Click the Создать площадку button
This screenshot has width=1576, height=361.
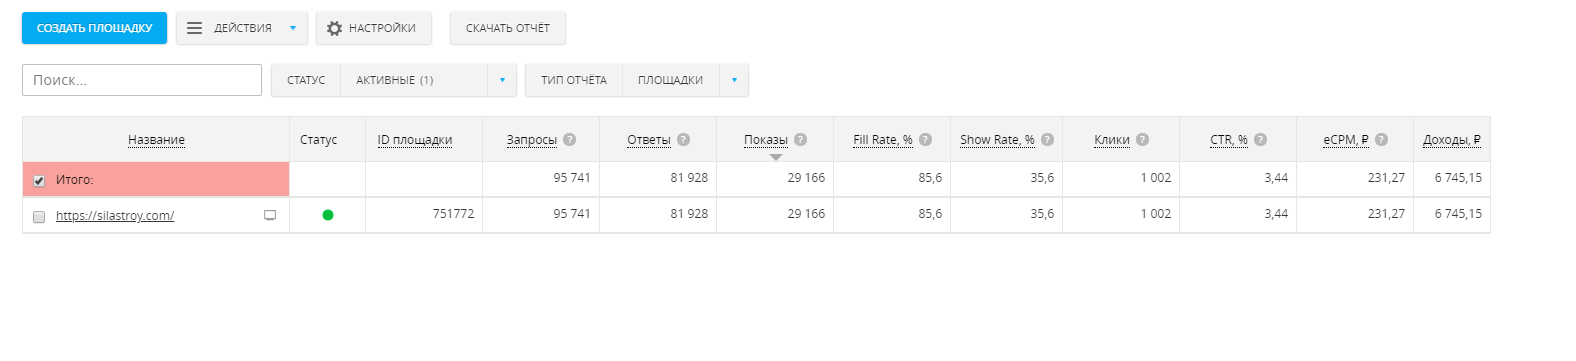[94, 28]
